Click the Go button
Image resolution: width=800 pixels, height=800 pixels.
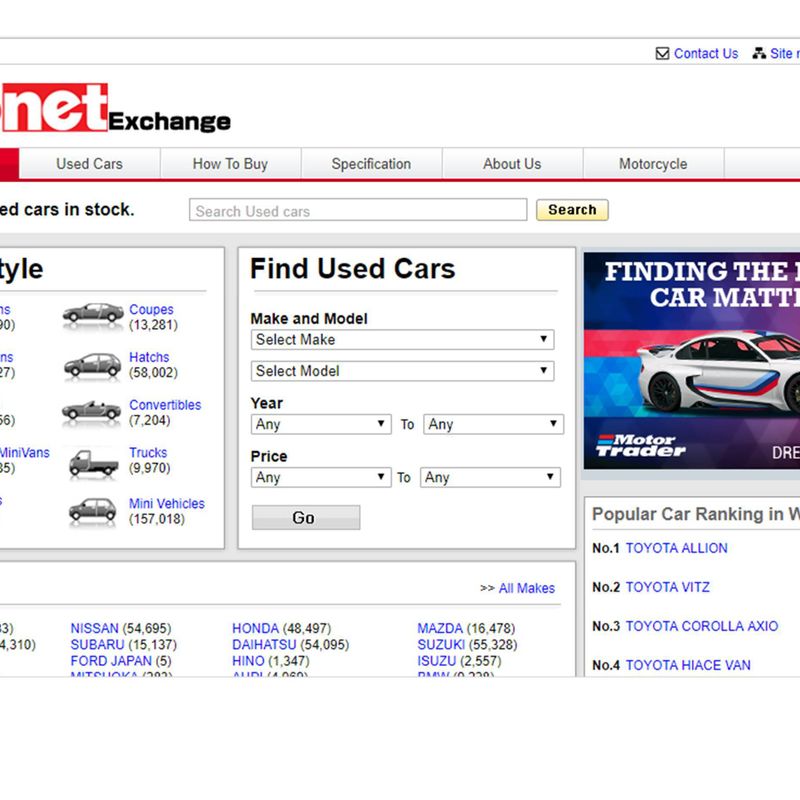306,517
